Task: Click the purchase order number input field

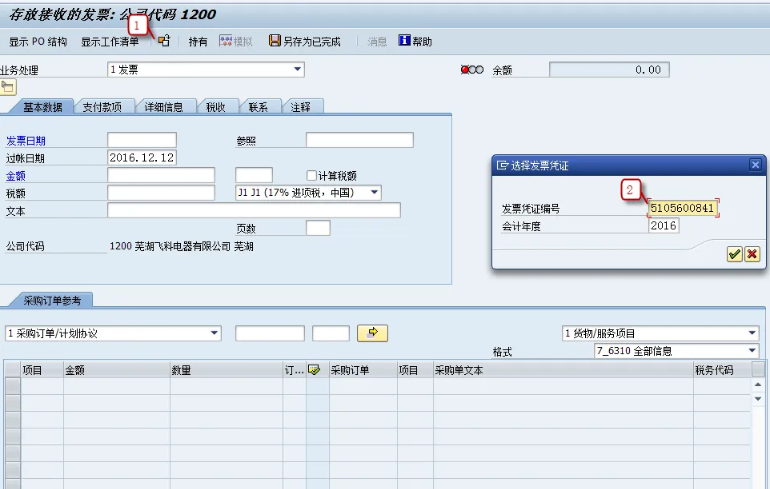Action: click(x=270, y=333)
